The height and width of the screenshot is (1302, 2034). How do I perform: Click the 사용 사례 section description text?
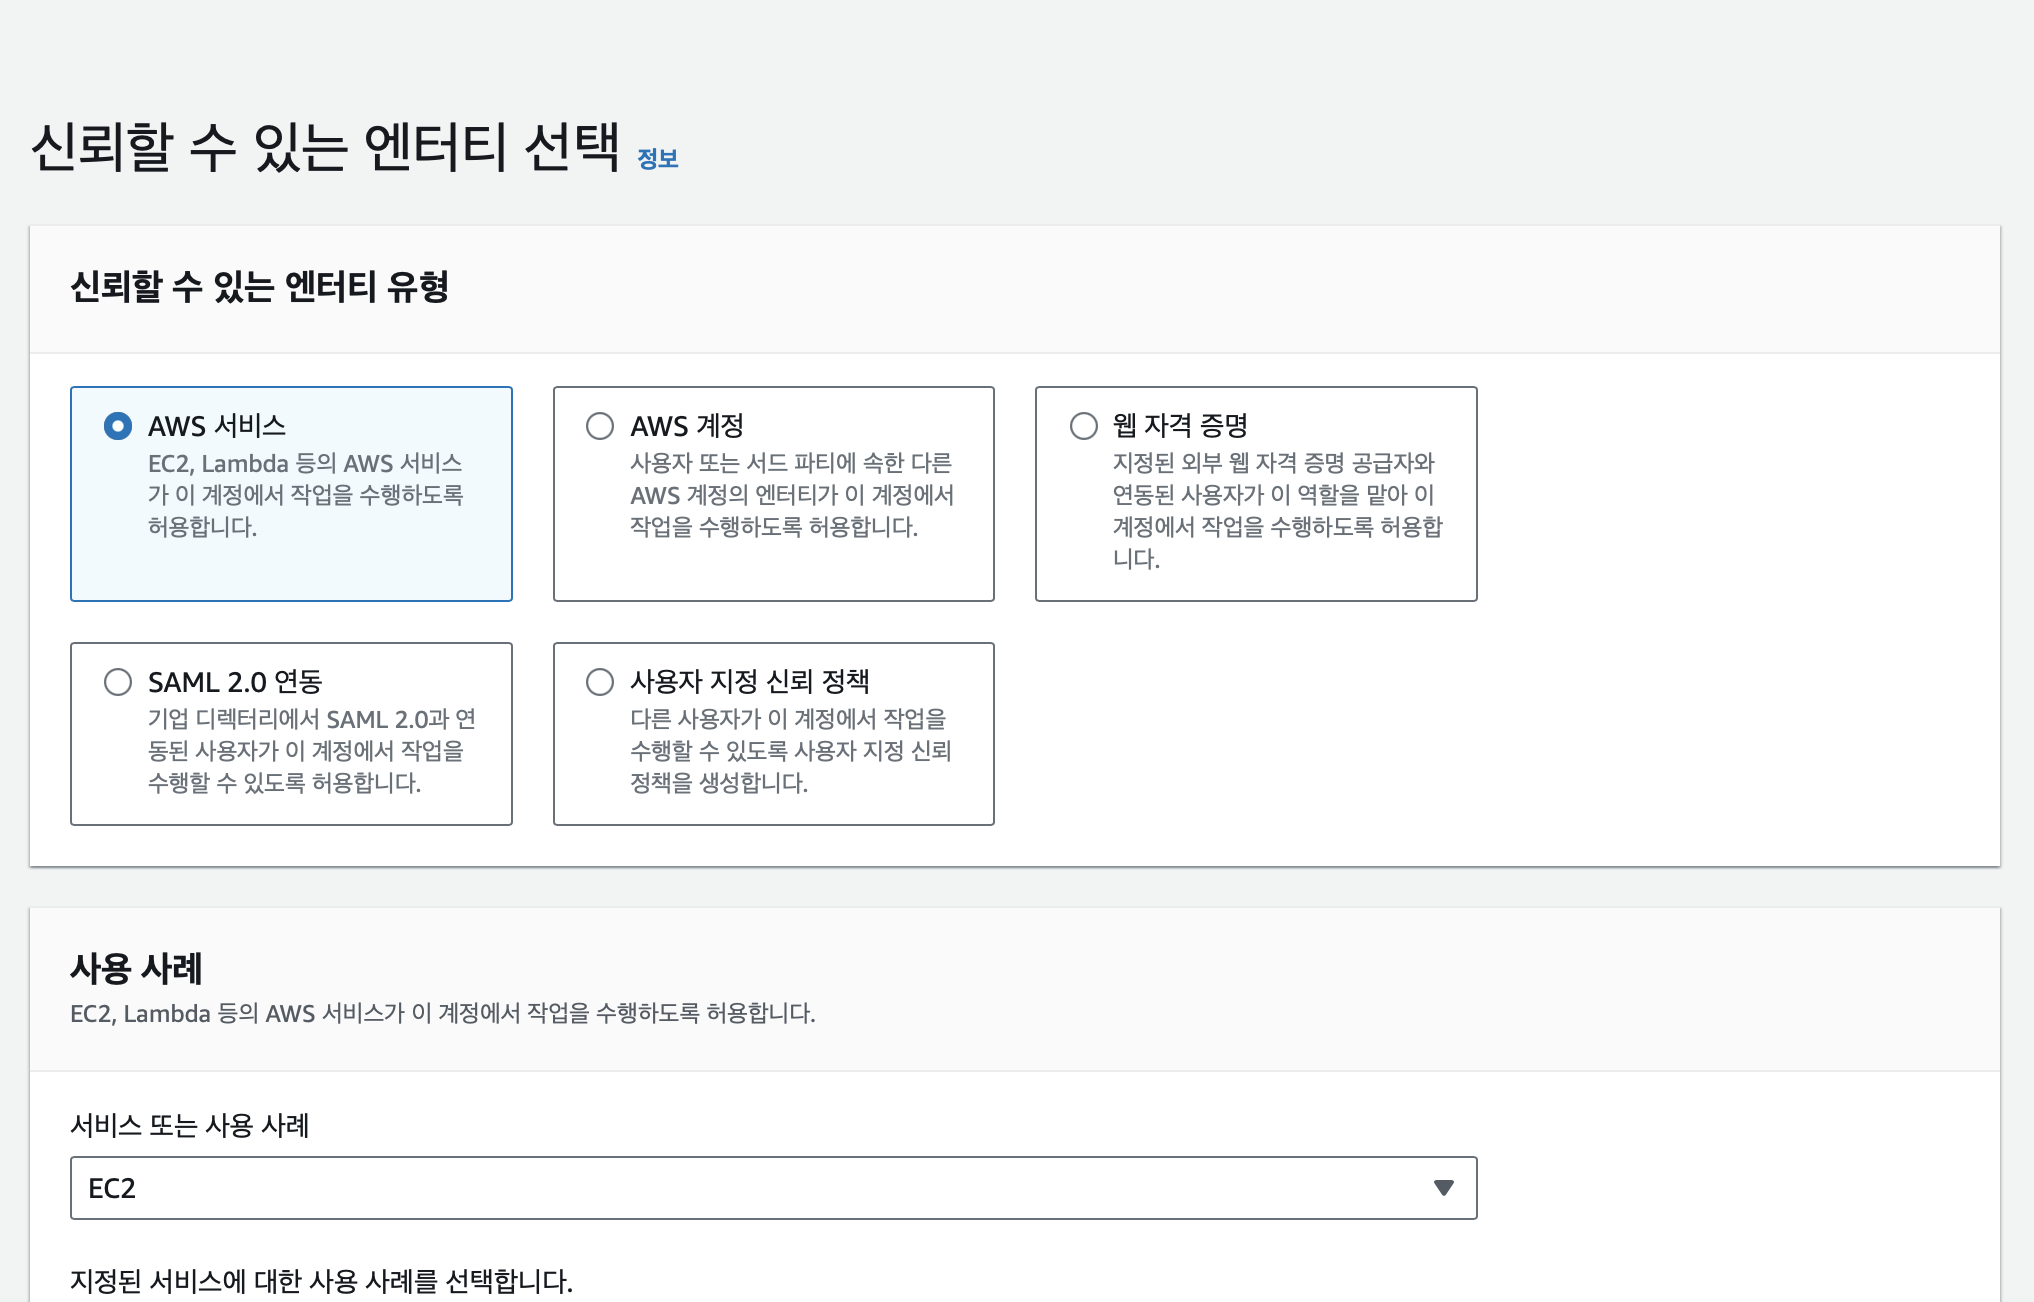point(443,1013)
